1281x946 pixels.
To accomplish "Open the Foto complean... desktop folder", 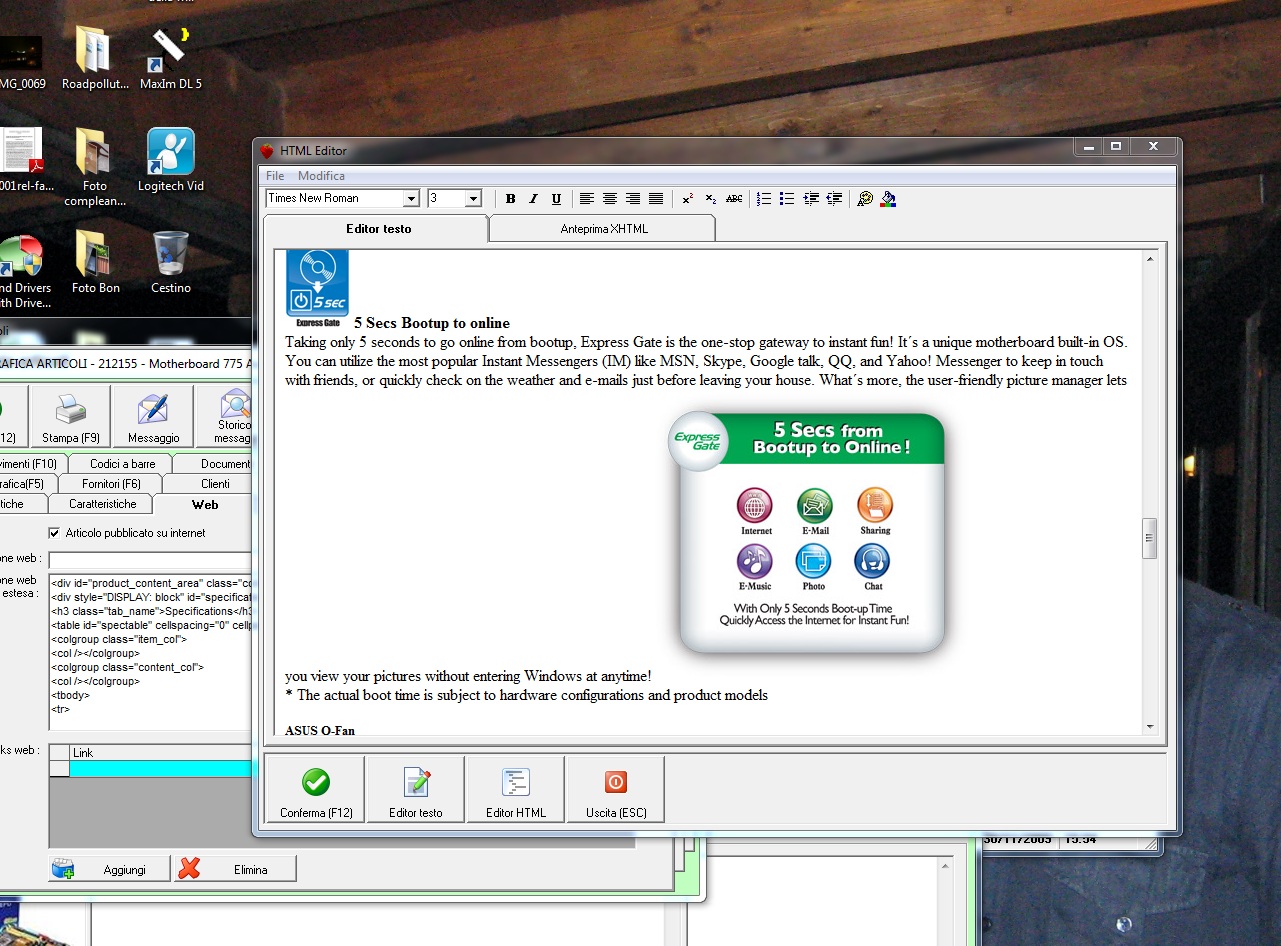I will tap(95, 167).
